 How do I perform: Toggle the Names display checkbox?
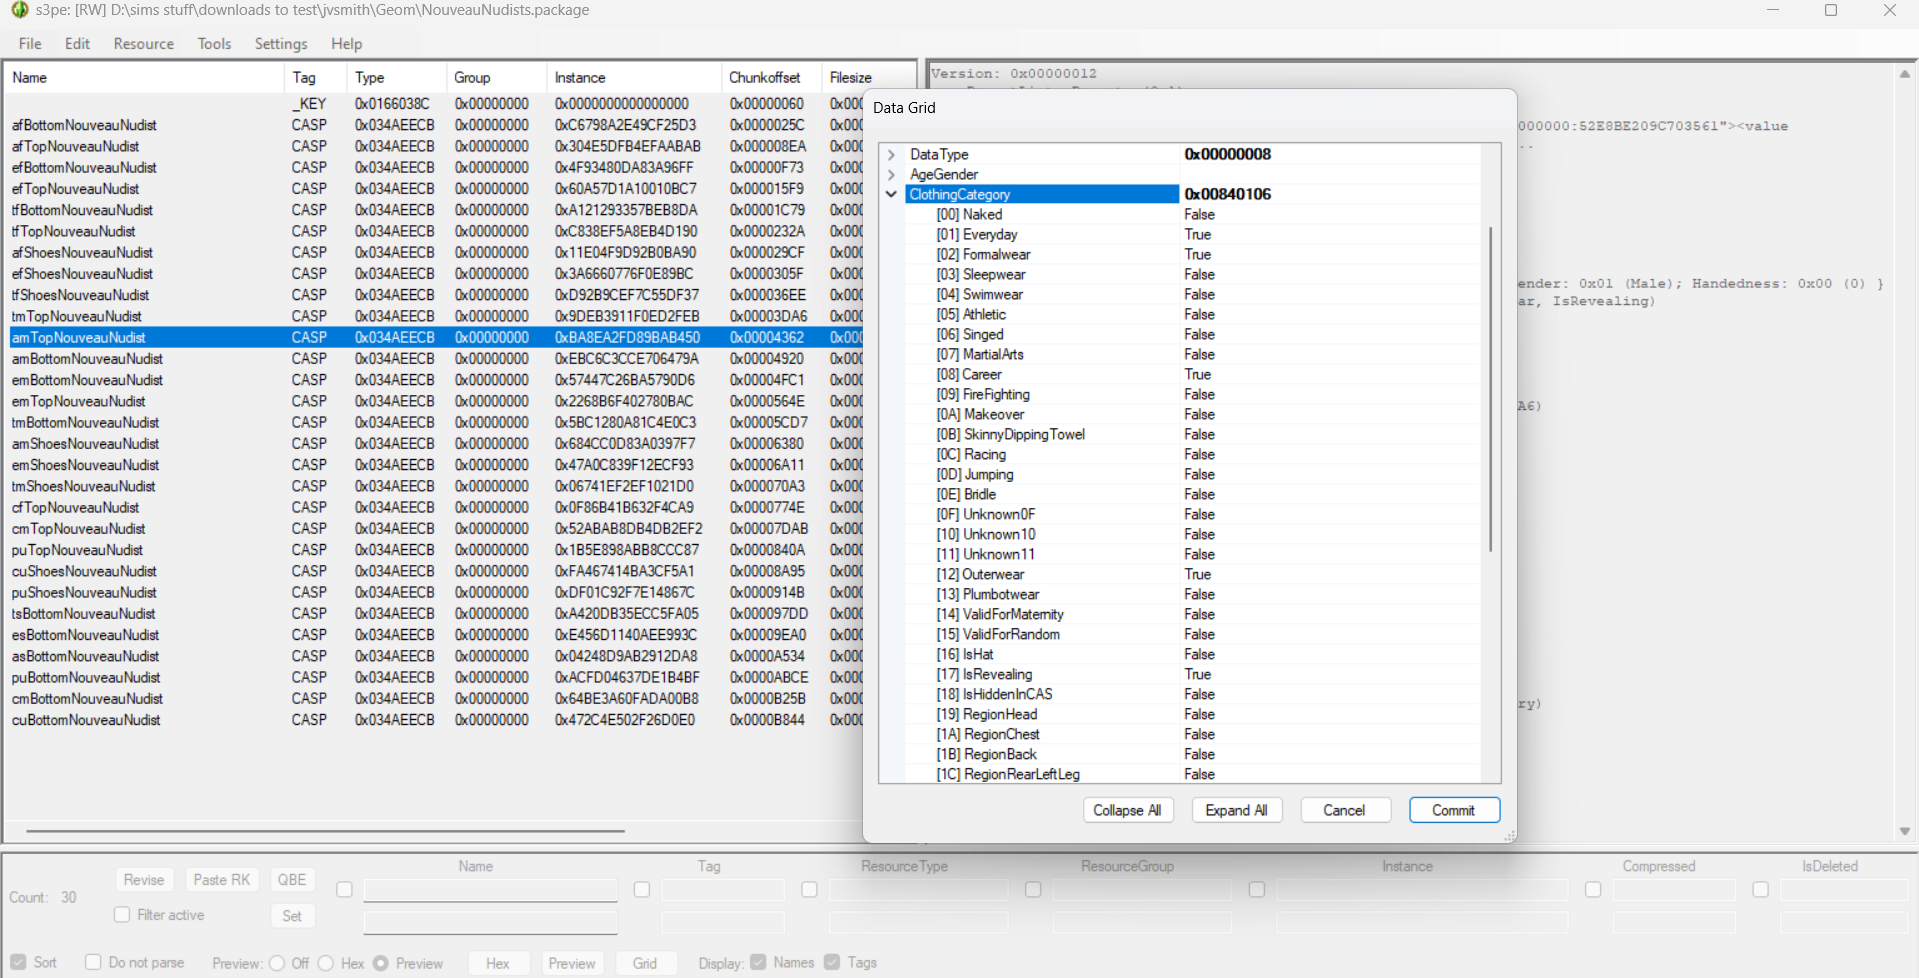tap(759, 962)
